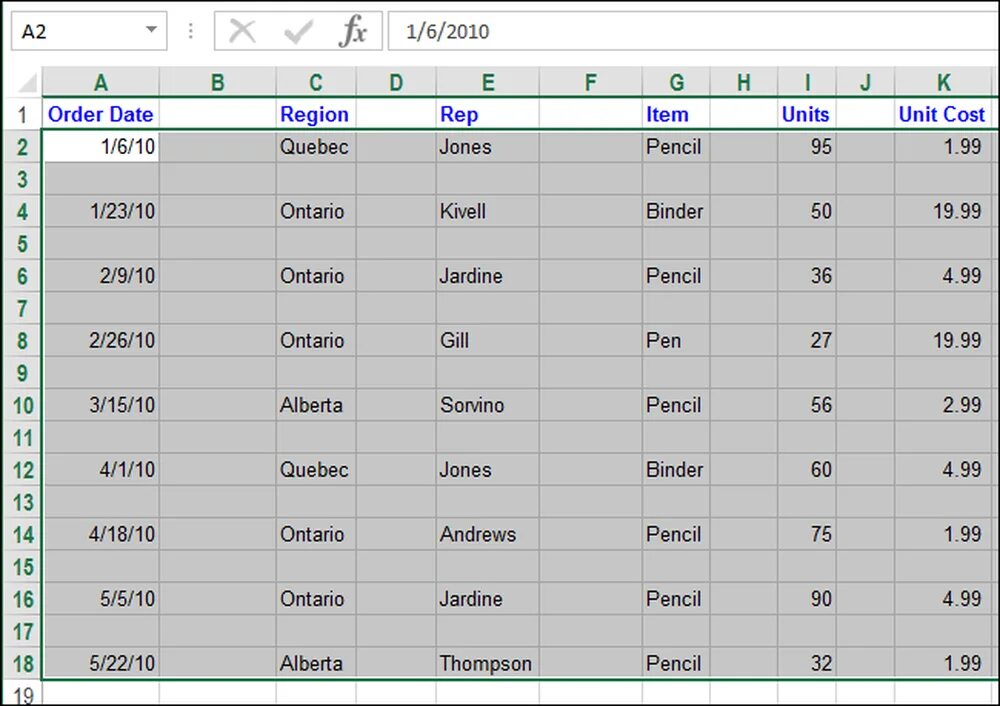Click inside the Name Box showing A2
This screenshot has height=706, width=1000.
coord(78,31)
